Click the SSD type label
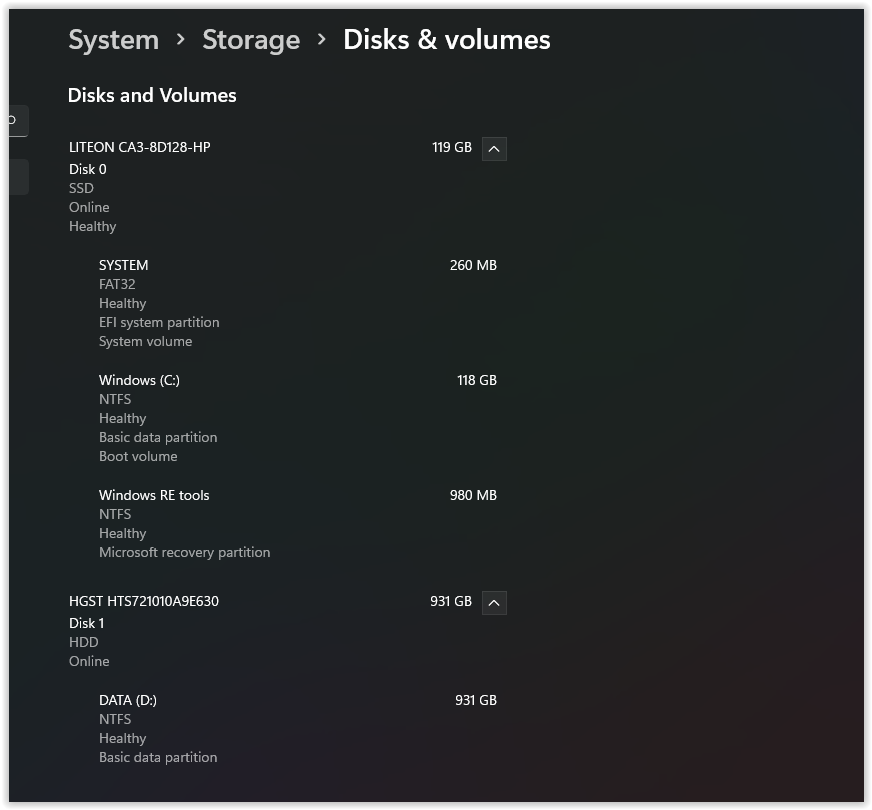Viewport: 872px width, 810px height. (81, 188)
